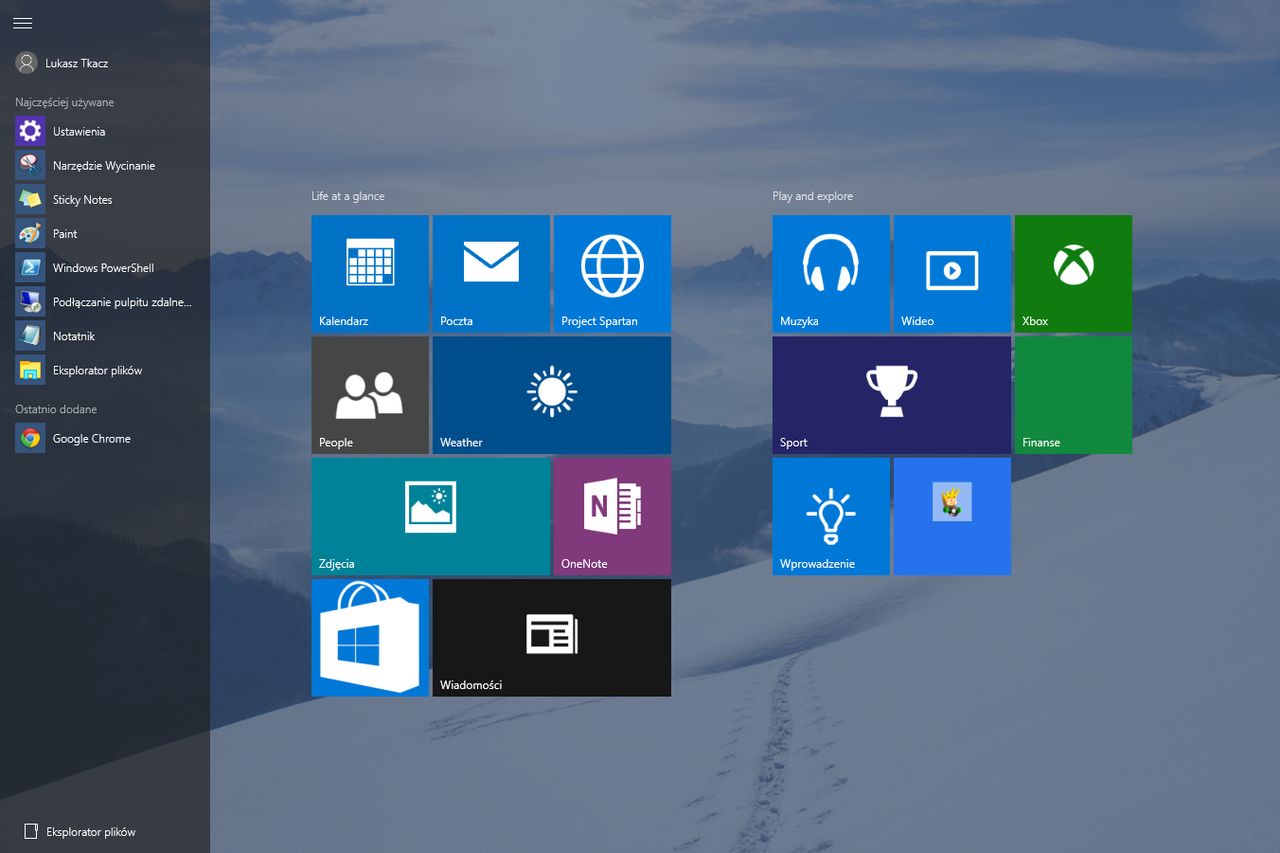Image resolution: width=1280 pixels, height=853 pixels.
Task: Open the Wprowadzenie lightbulb tile
Action: click(831, 516)
